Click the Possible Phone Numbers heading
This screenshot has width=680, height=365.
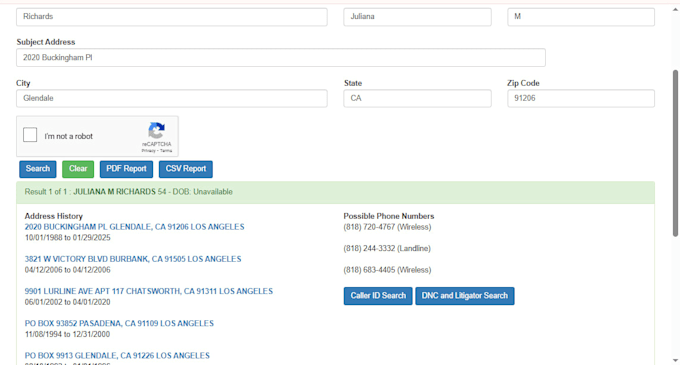click(389, 216)
